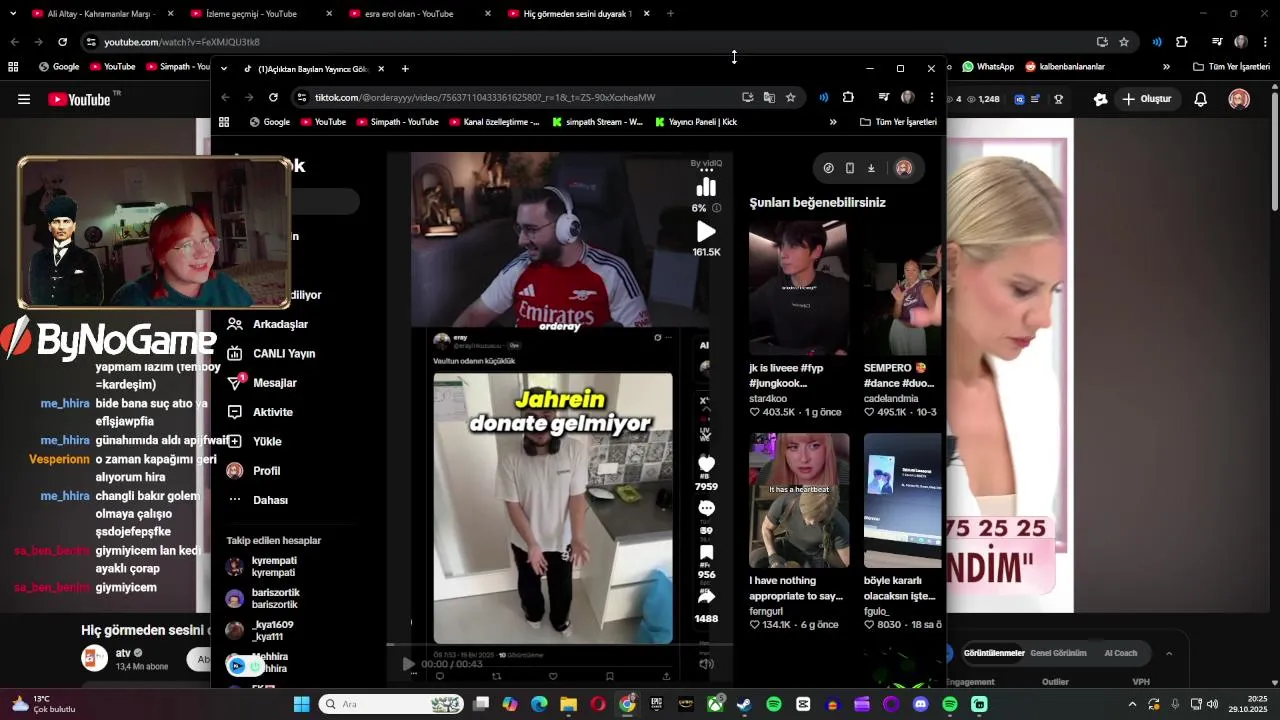1280x720 pixels.
Task: Open extensions puzzle icon in TikTok window
Action: click(848, 97)
